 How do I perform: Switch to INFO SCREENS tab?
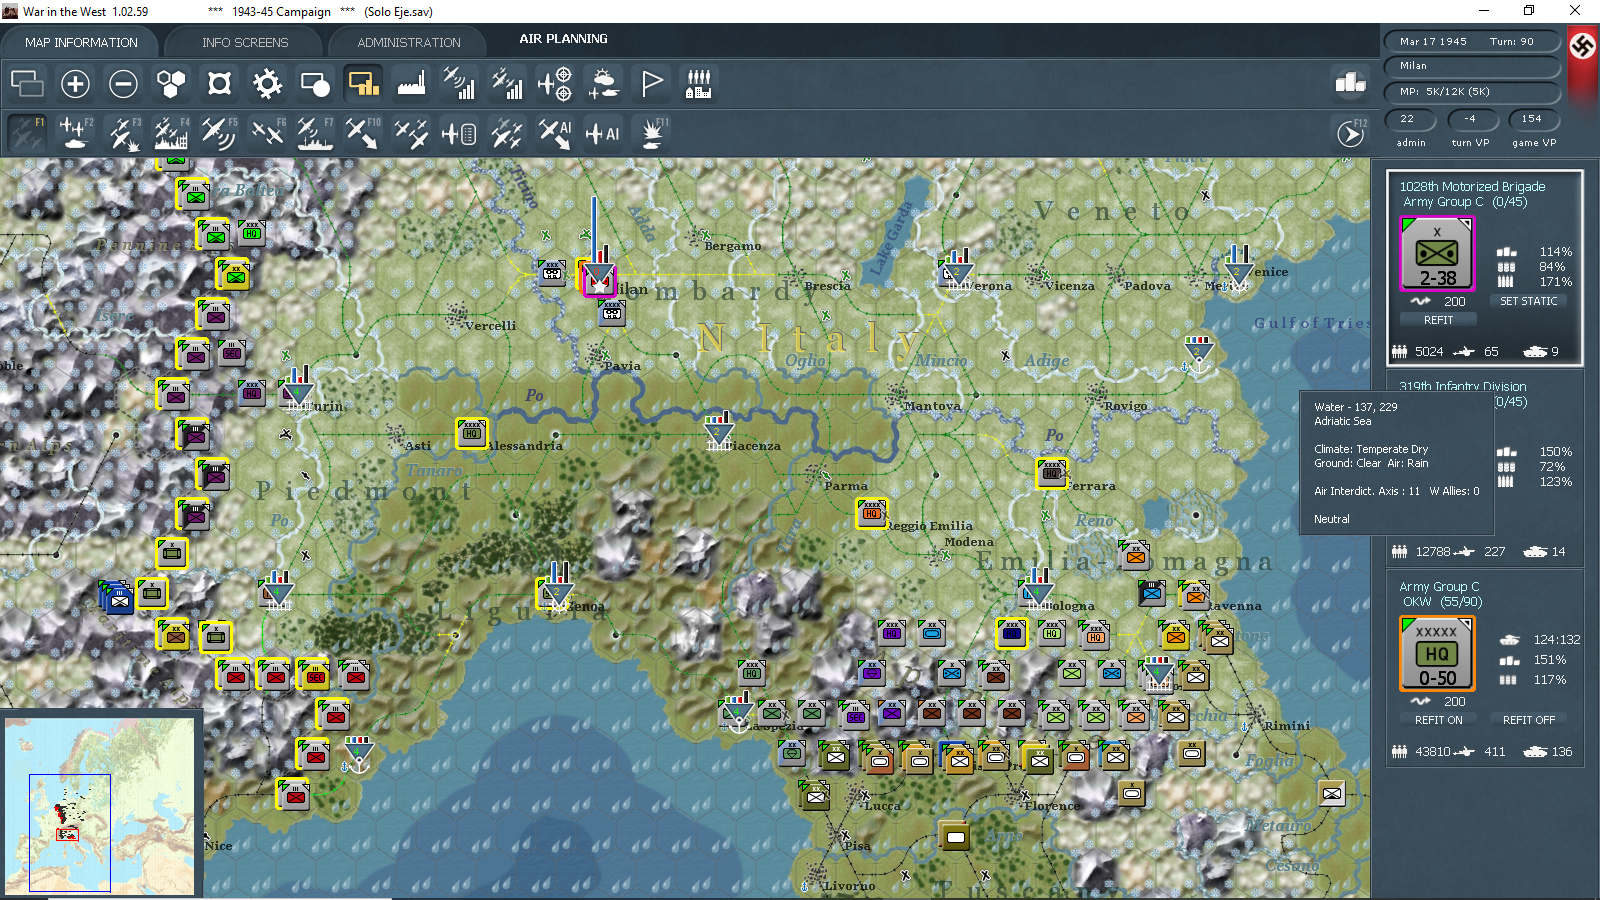245,42
